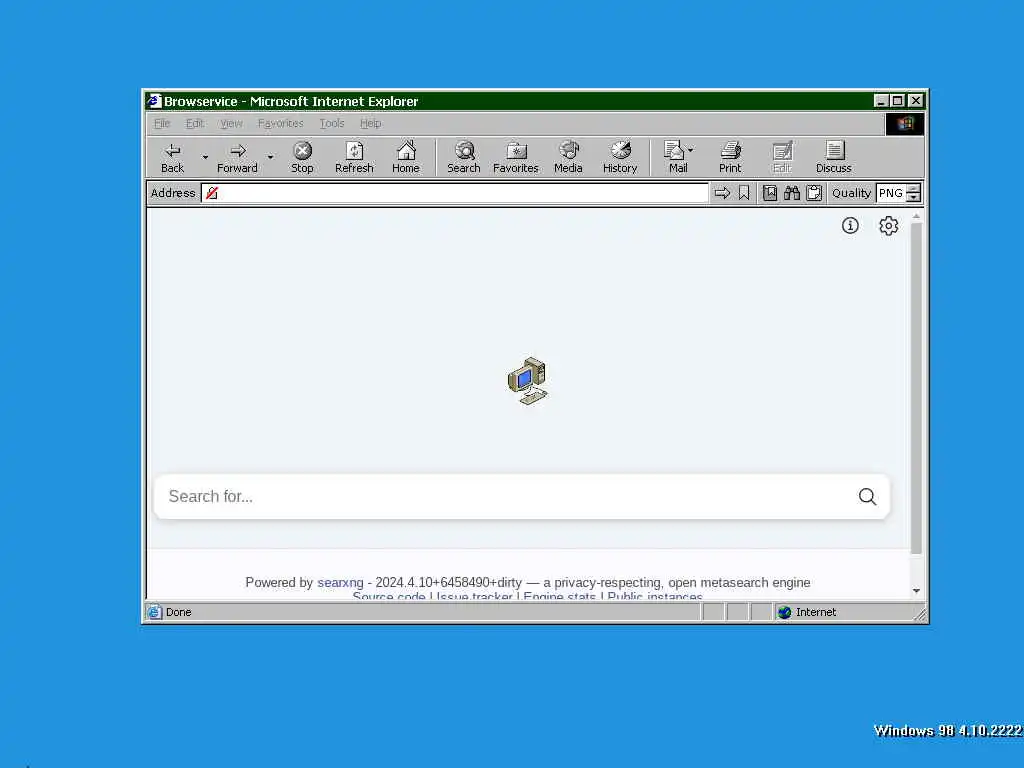The width and height of the screenshot is (1024, 768).
Task: Minimize the Browservice Internet Explorer window
Action: 882,101
